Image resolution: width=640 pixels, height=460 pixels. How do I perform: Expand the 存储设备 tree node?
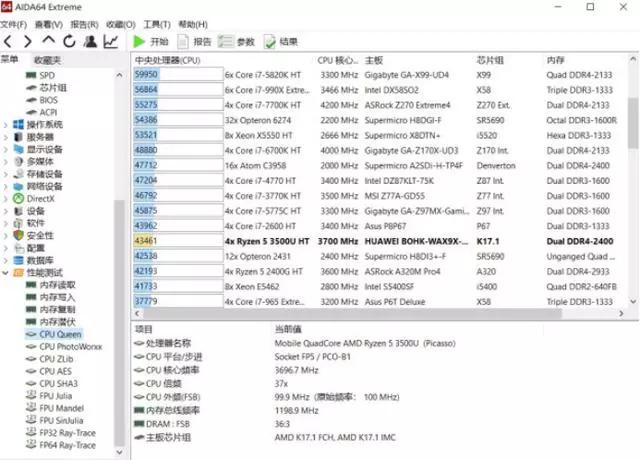point(6,174)
